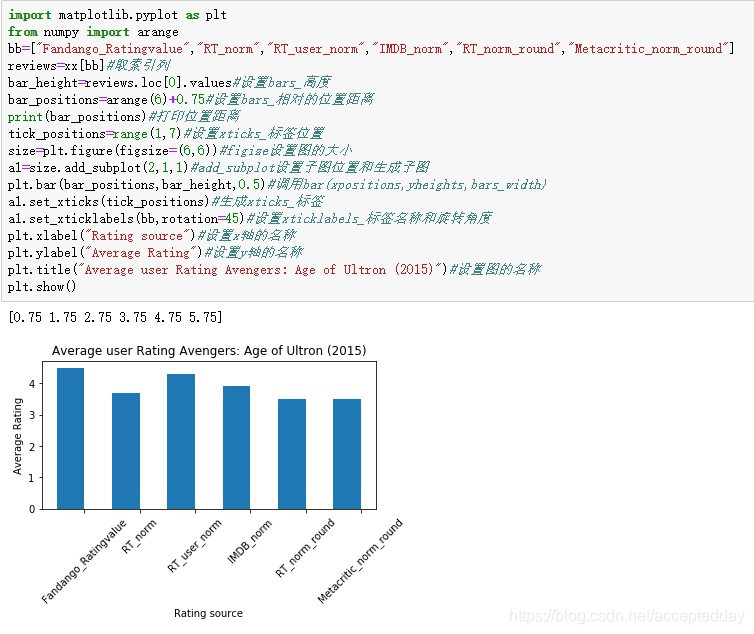Click the 'a1=size.add_subplot(2,1,1)' line

(218, 167)
